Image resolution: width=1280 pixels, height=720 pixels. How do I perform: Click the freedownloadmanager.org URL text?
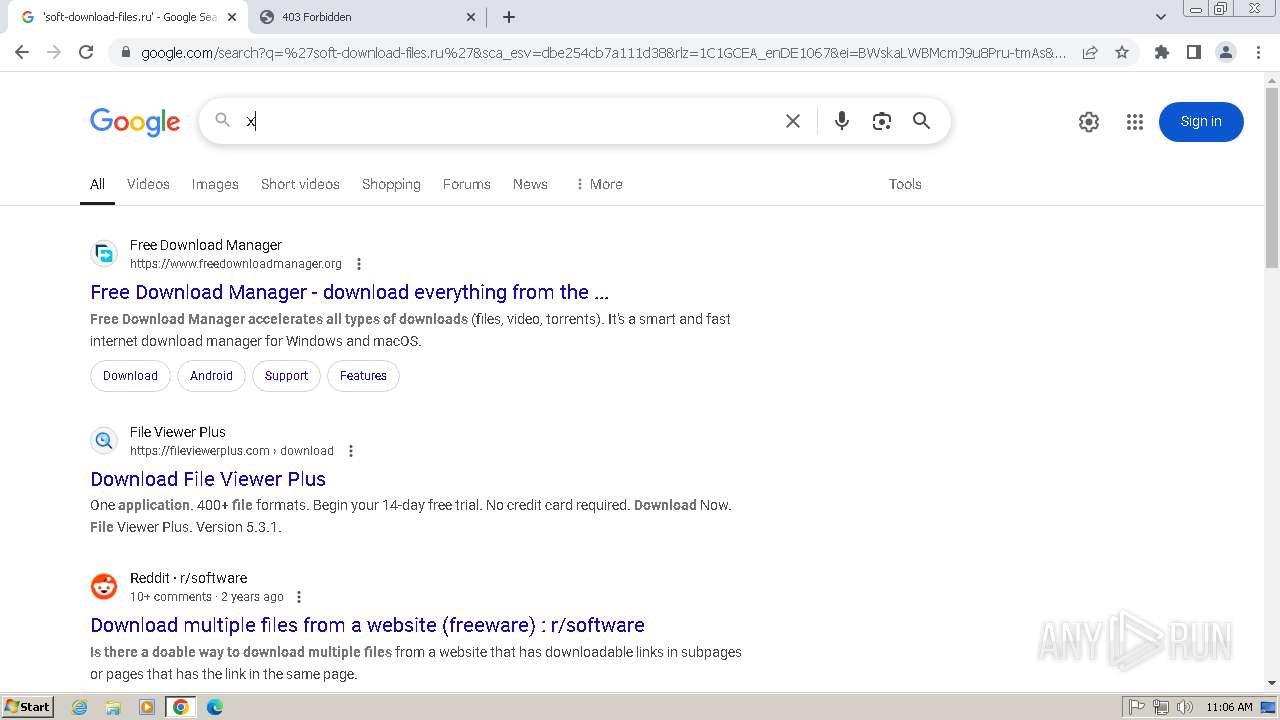pos(236,264)
